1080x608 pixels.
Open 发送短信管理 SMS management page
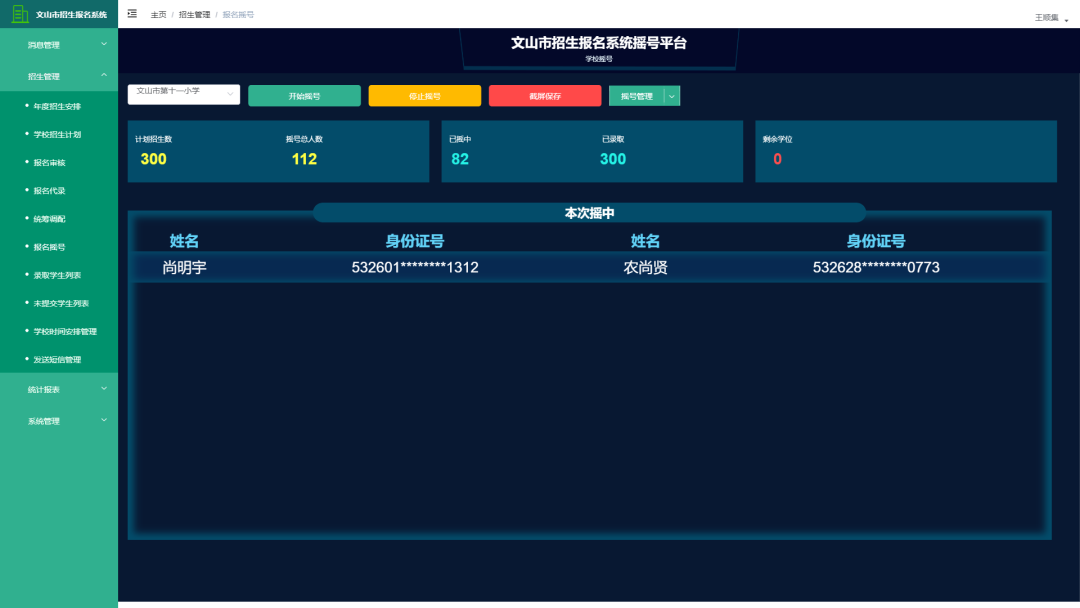point(52,359)
